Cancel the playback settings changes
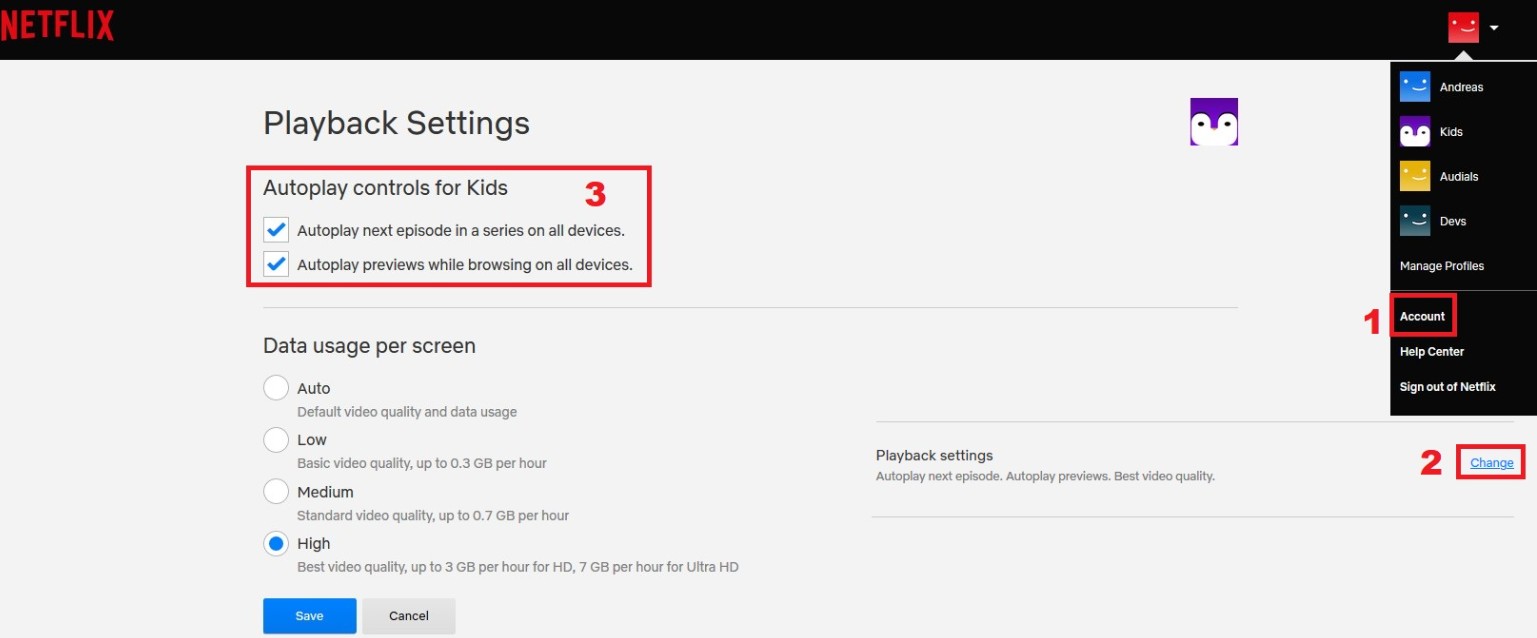Image resolution: width=1537 pixels, height=638 pixels. (x=408, y=615)
